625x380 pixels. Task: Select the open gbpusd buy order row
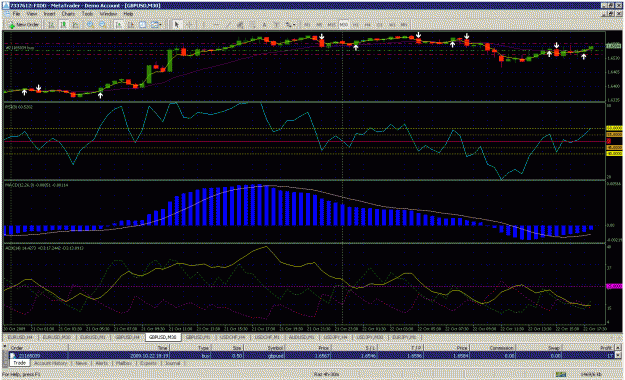coord(312,355)
